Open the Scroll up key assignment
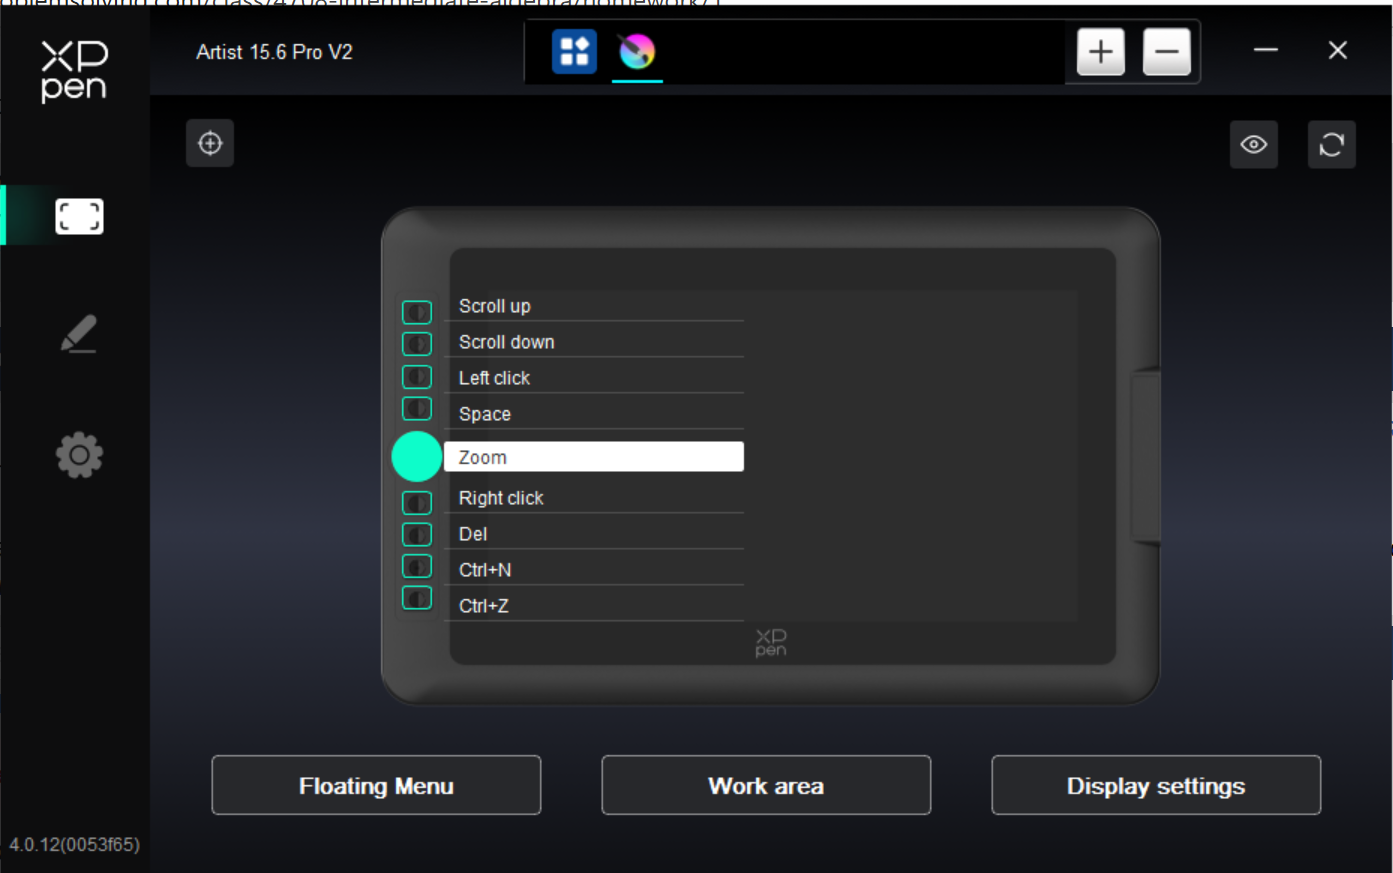The height and width of the screenshot is (873, 1393). coord(594,306)
